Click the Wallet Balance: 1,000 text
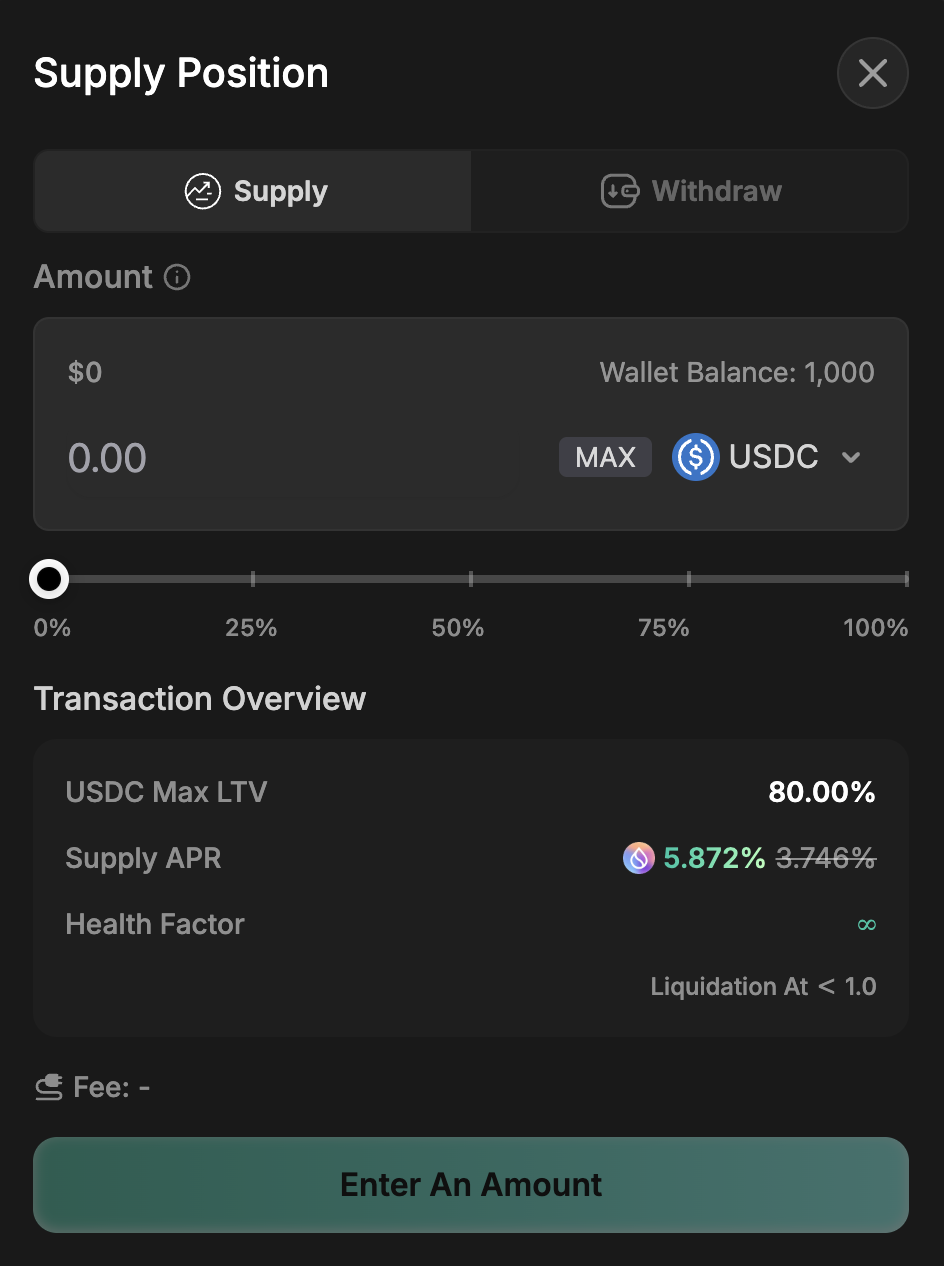This screenshot has height=1266, width=944. coord(736,373)
